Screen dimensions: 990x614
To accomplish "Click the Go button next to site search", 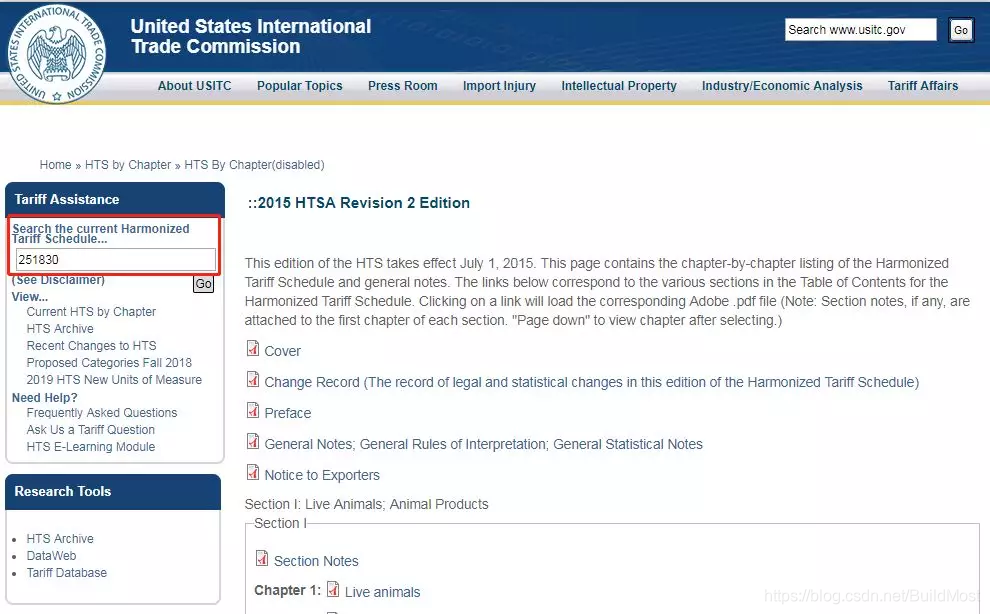I will coord(961,30).
